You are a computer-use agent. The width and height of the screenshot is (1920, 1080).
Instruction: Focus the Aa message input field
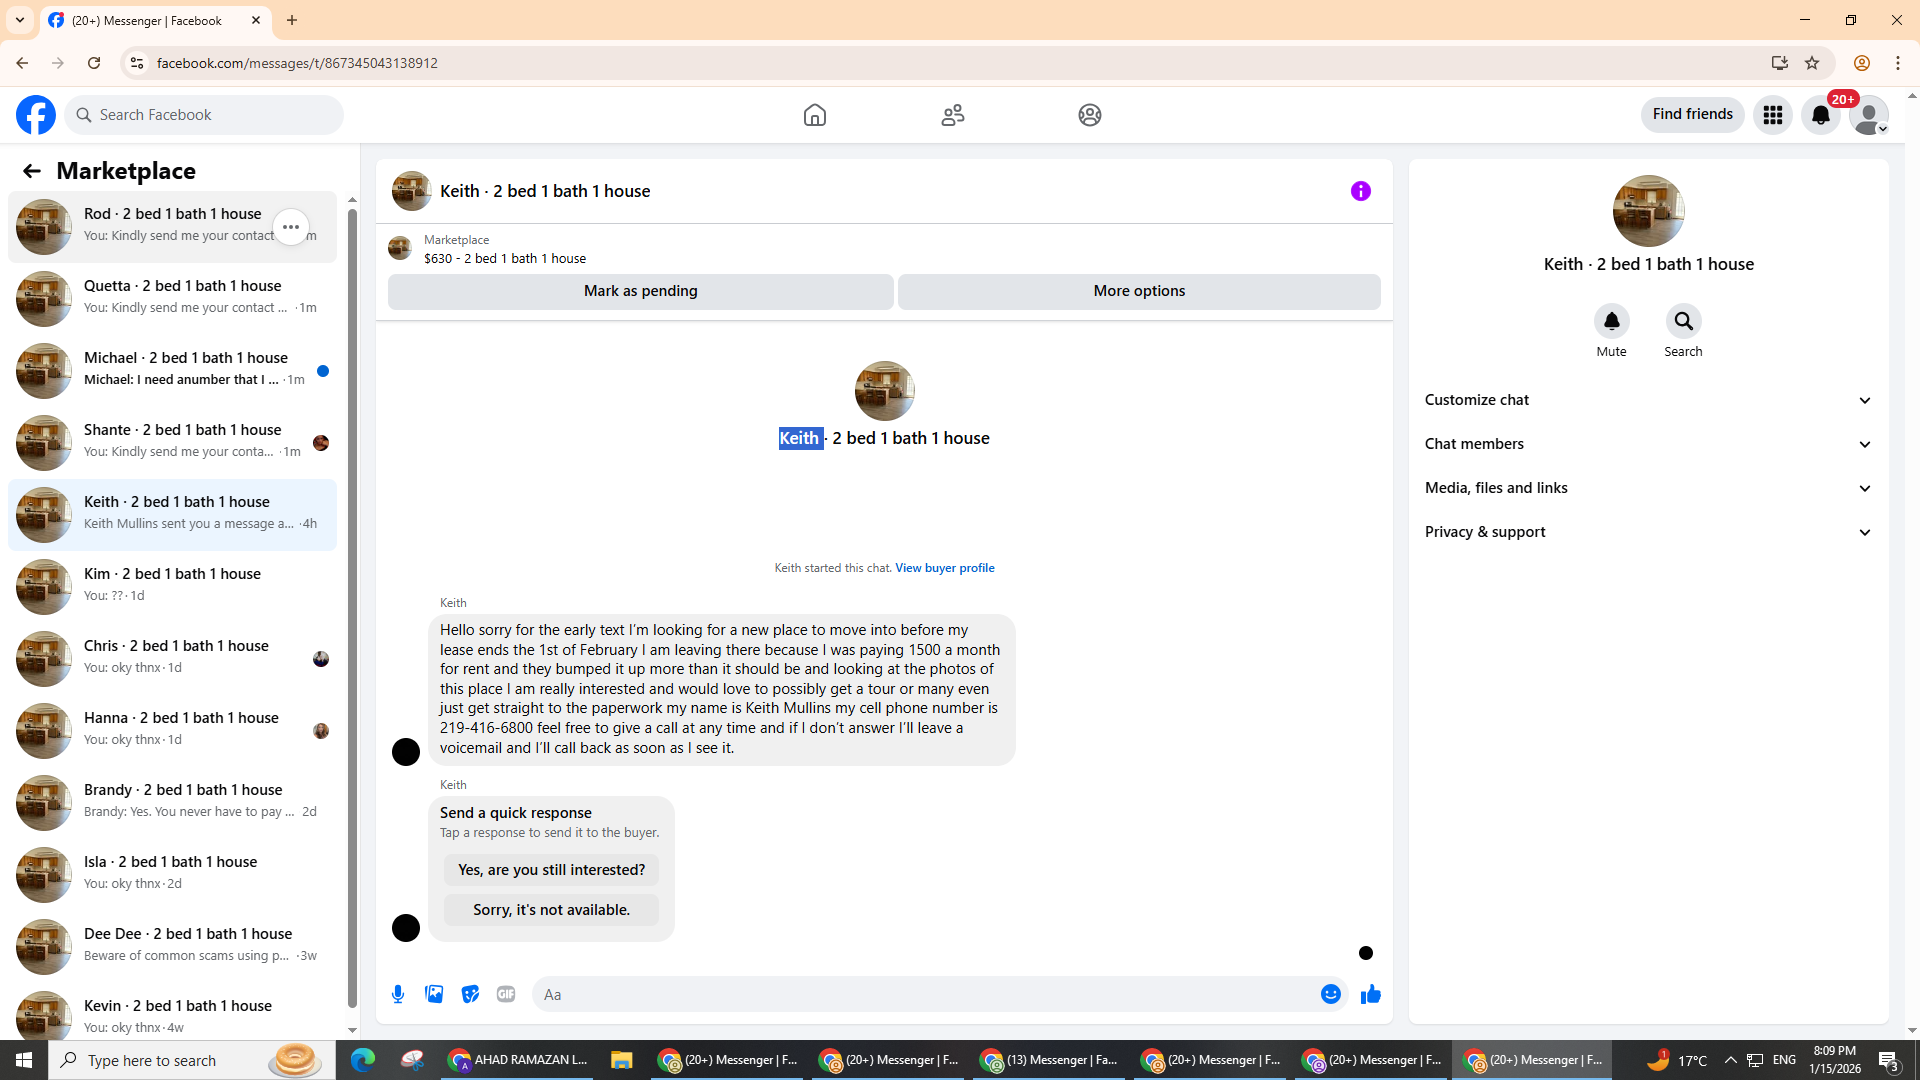pyautogui.click(x=920, y=994)
